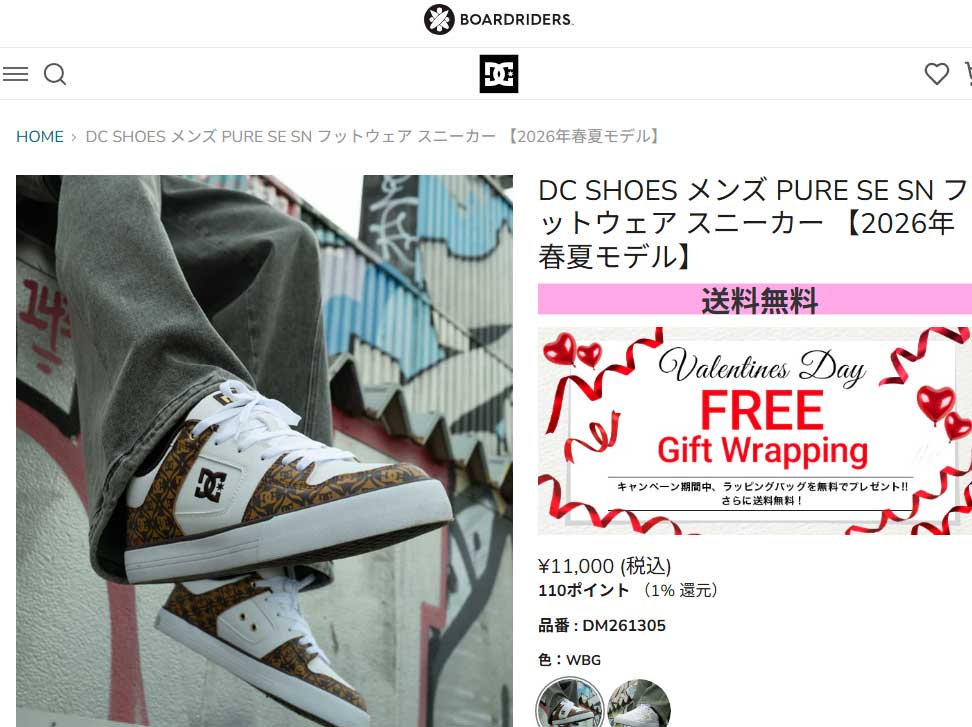Open the shopping cart icon
This screenshot has width=972, height=727.
968,74
